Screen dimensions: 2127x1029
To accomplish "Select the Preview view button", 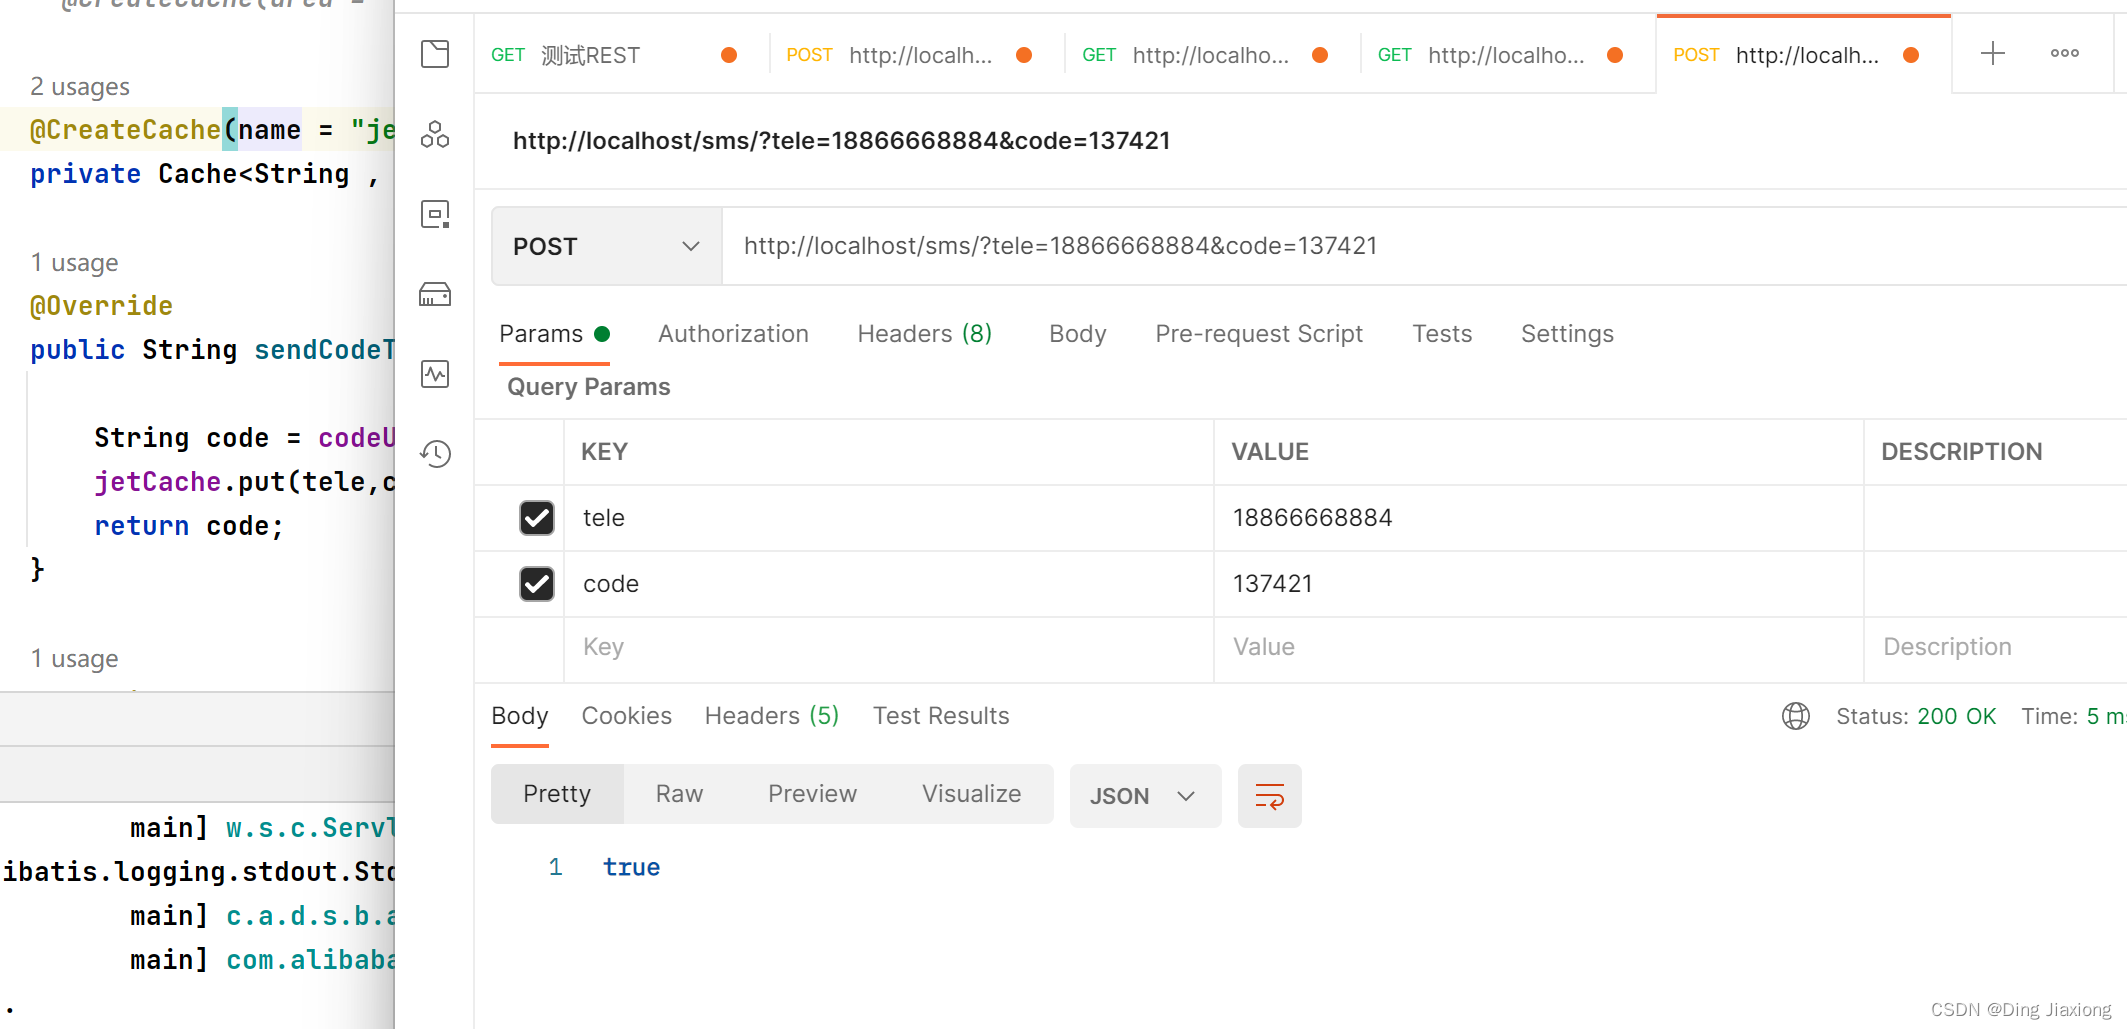I will click(812, 794).
